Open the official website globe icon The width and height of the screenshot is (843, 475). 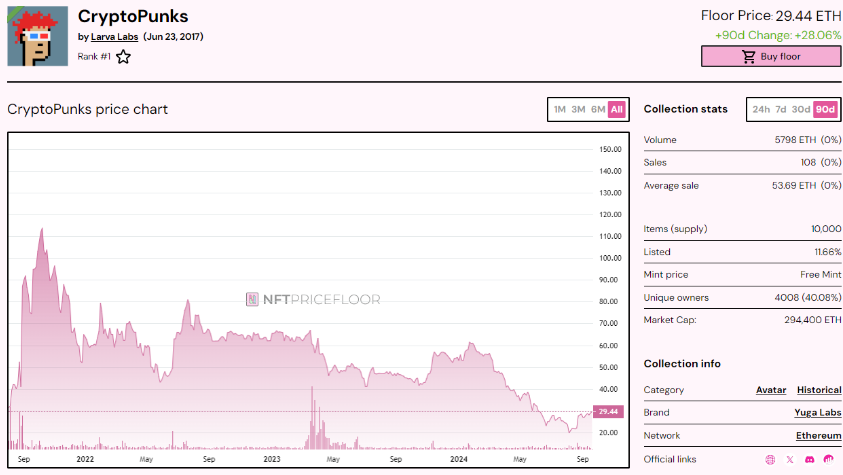click(770, 459)
